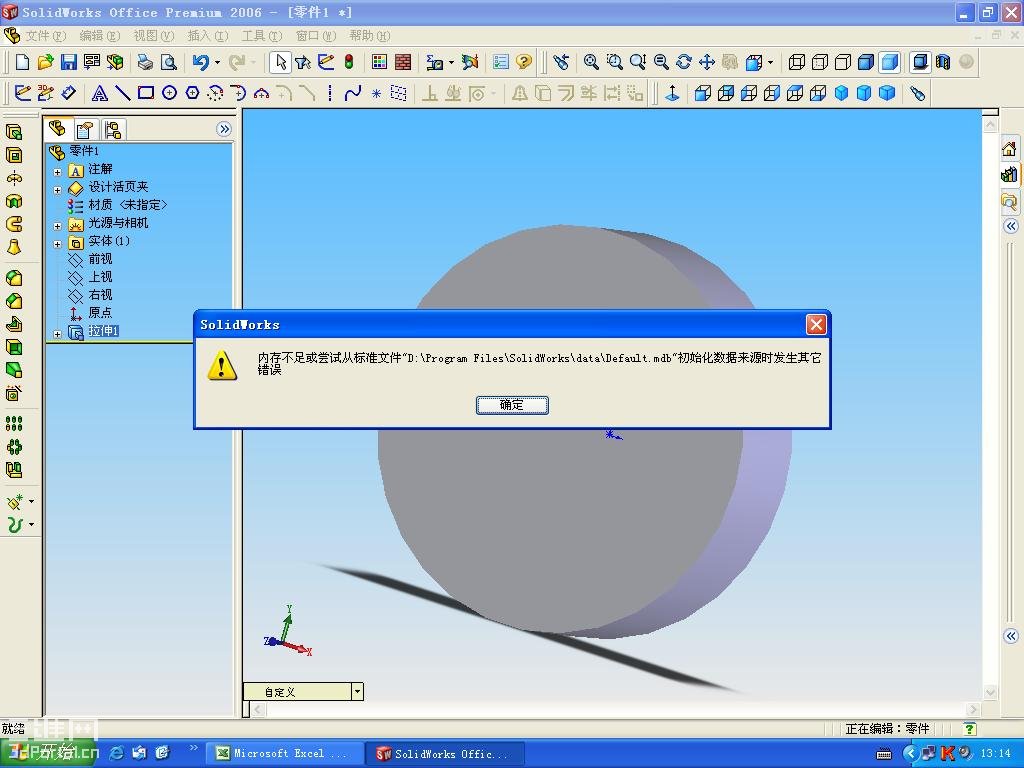Viewport: 1024px width, 768px height.
Task: Click the Undo arrow icon
Action: [x=200, y=62]
